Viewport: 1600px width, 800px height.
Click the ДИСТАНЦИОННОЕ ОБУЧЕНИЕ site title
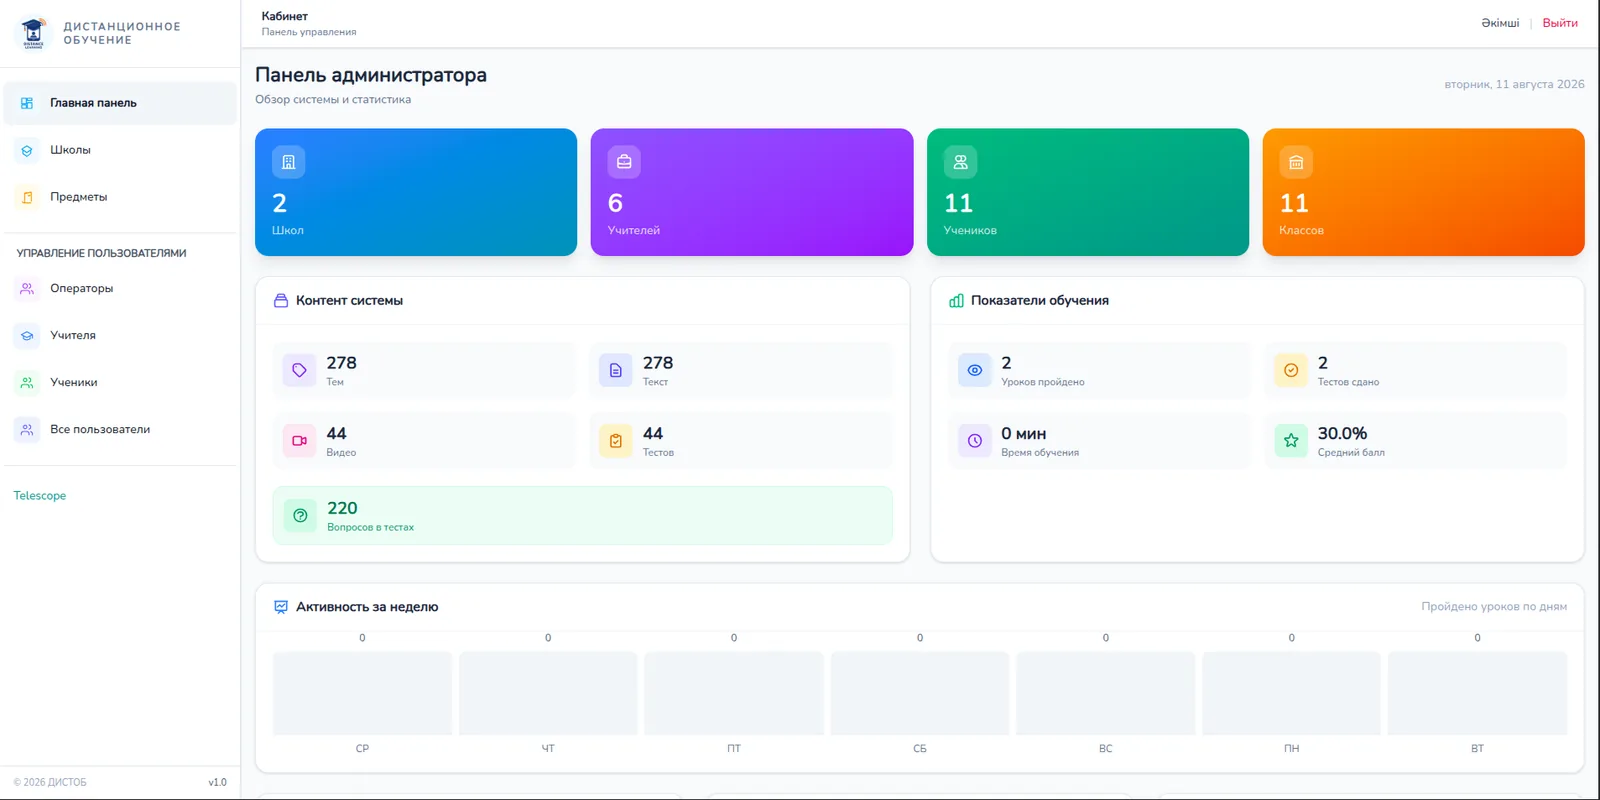coord(122,33)
